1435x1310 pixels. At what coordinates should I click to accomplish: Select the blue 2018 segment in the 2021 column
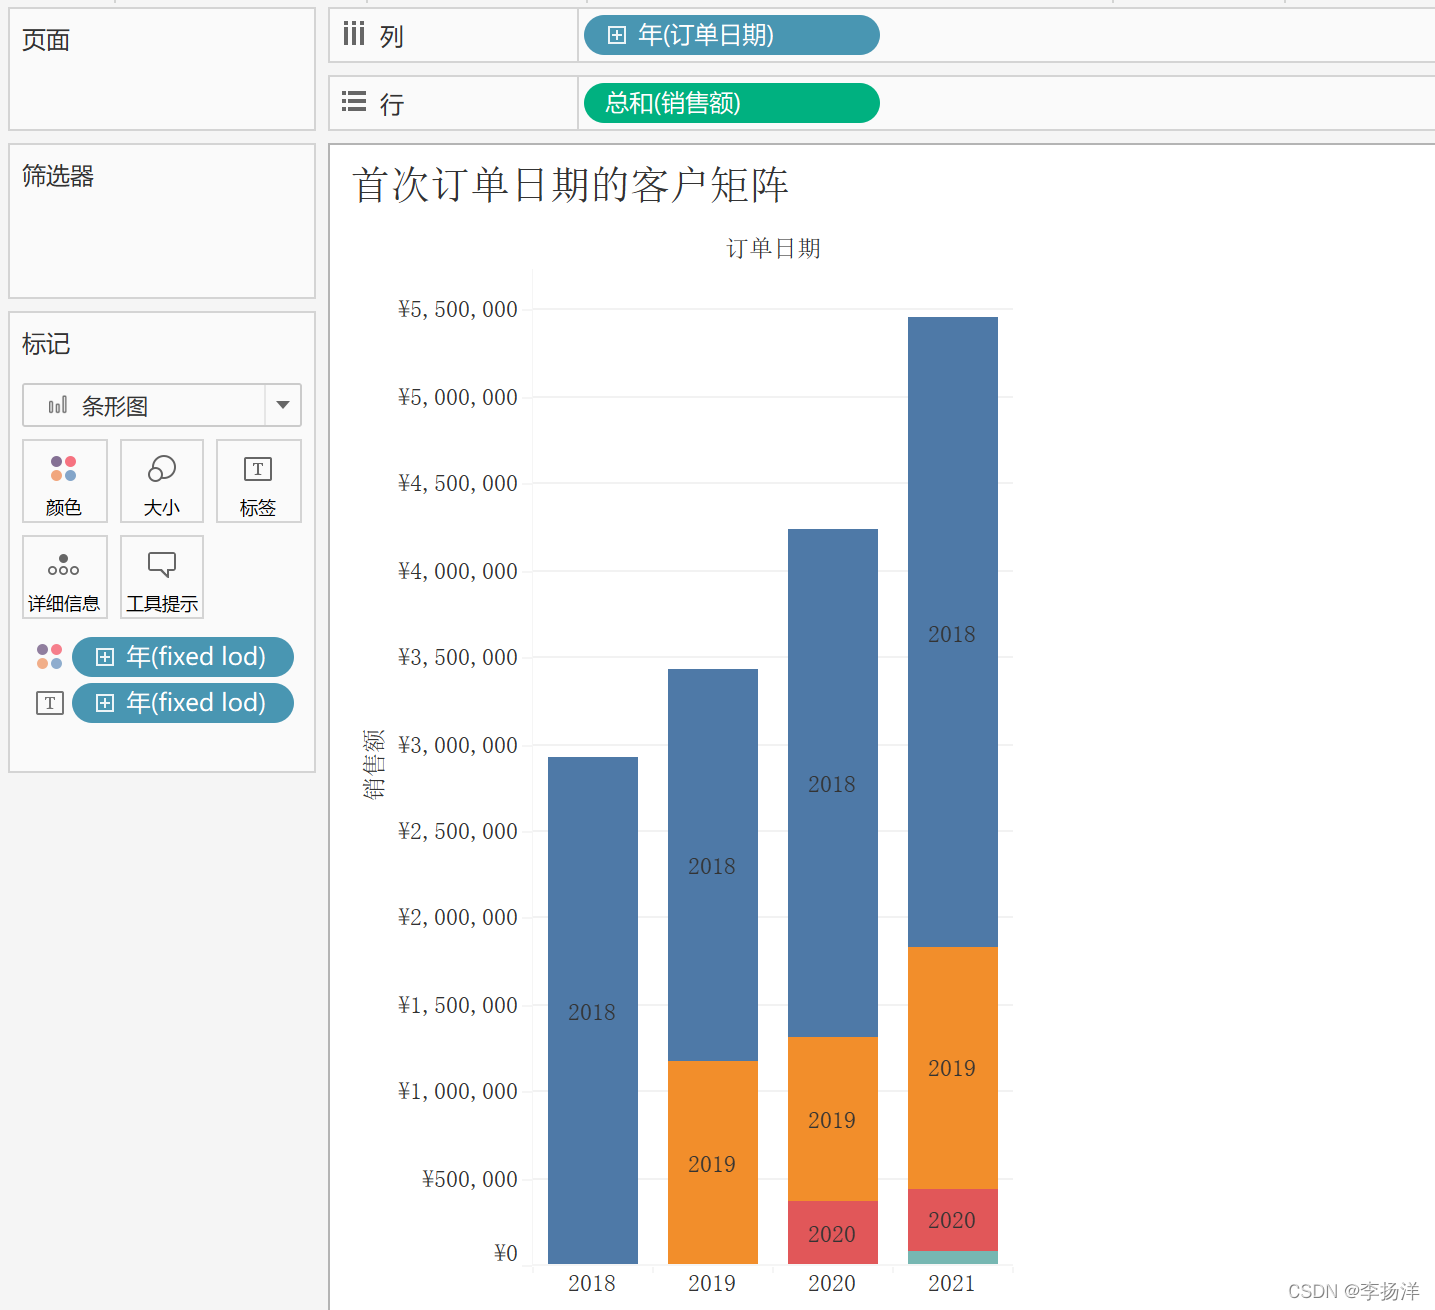[953, 632]
